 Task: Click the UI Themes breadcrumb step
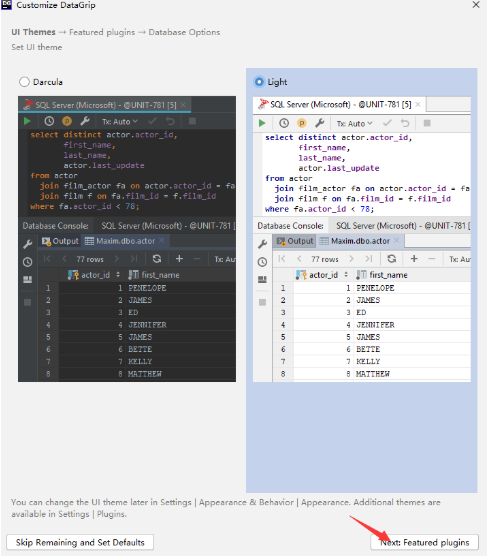33,32
